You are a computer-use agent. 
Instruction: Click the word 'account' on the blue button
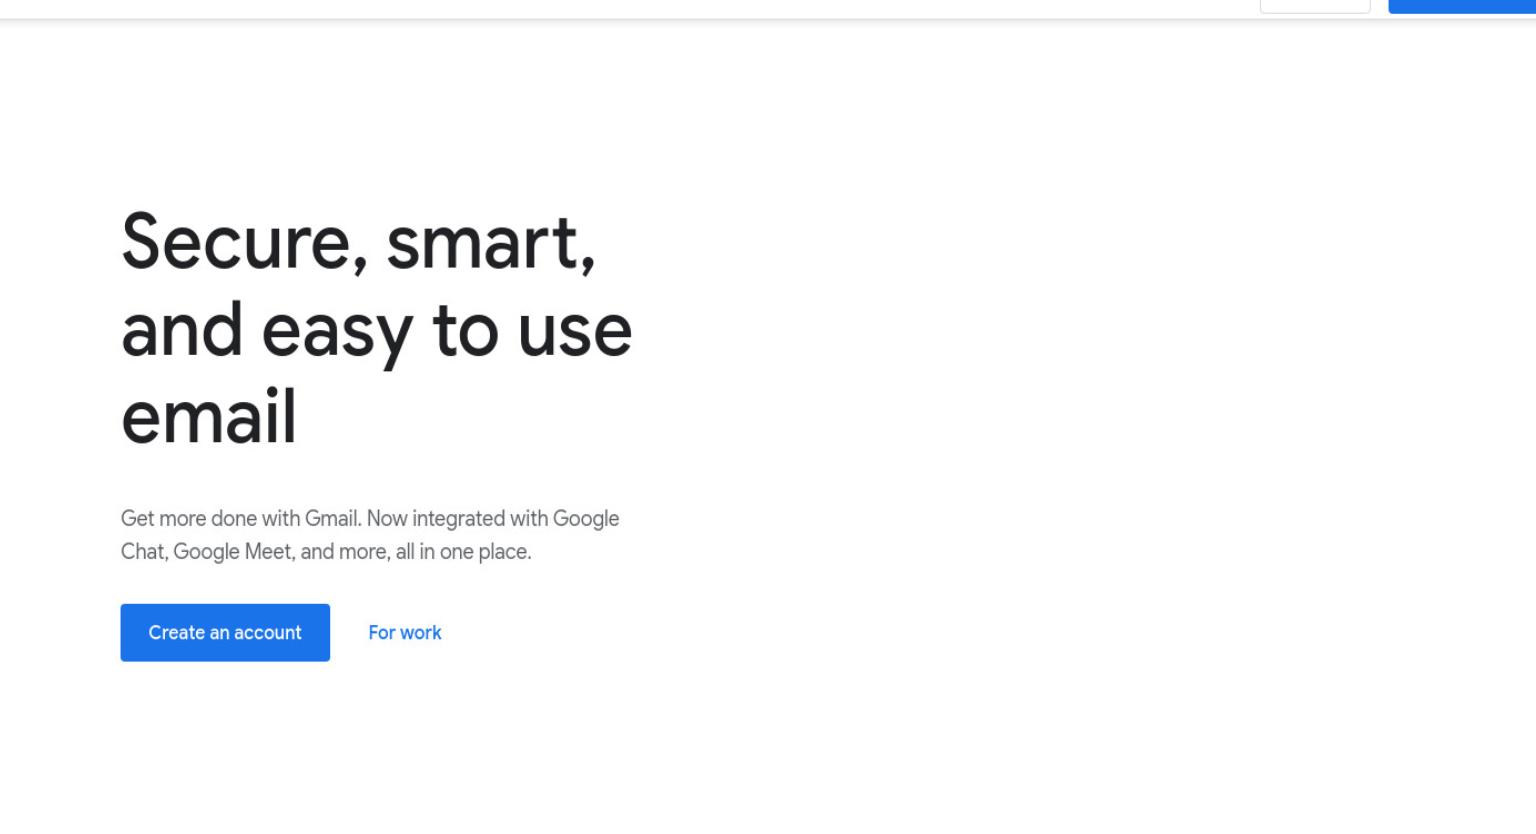click(267, 633)
